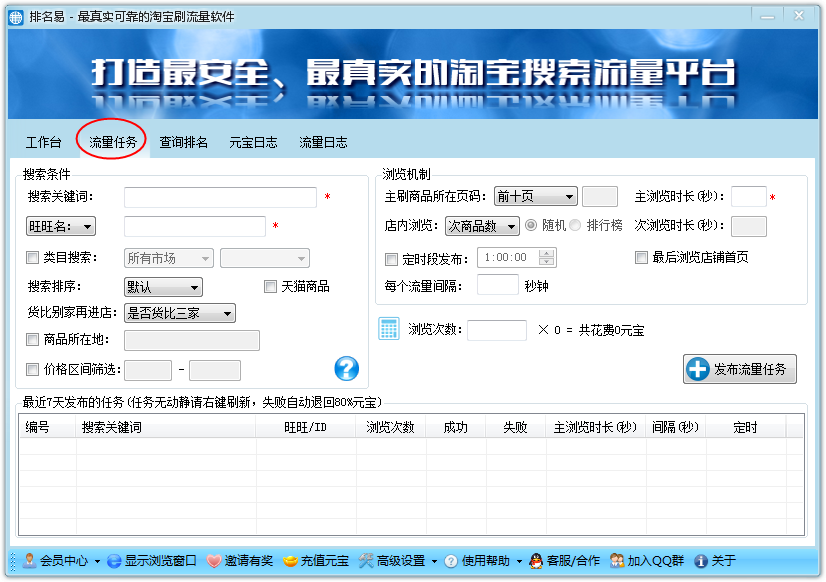Click the 失败 column header
This screenshot has height=582, width=826.
[516, 427]
